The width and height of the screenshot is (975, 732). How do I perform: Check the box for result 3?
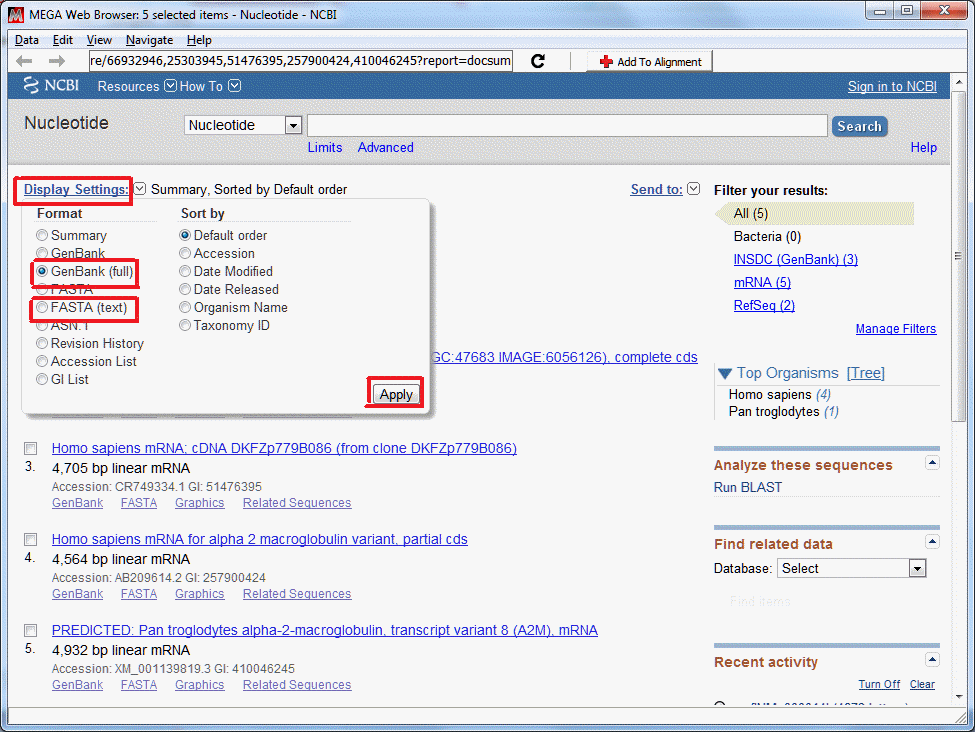click(30, 448)
